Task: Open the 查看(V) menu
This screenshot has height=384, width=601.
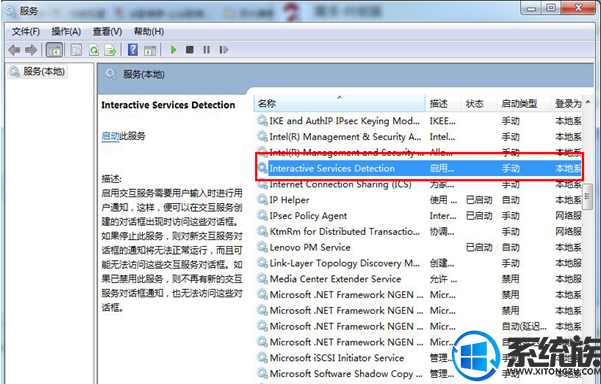Action: pos(107,31)
